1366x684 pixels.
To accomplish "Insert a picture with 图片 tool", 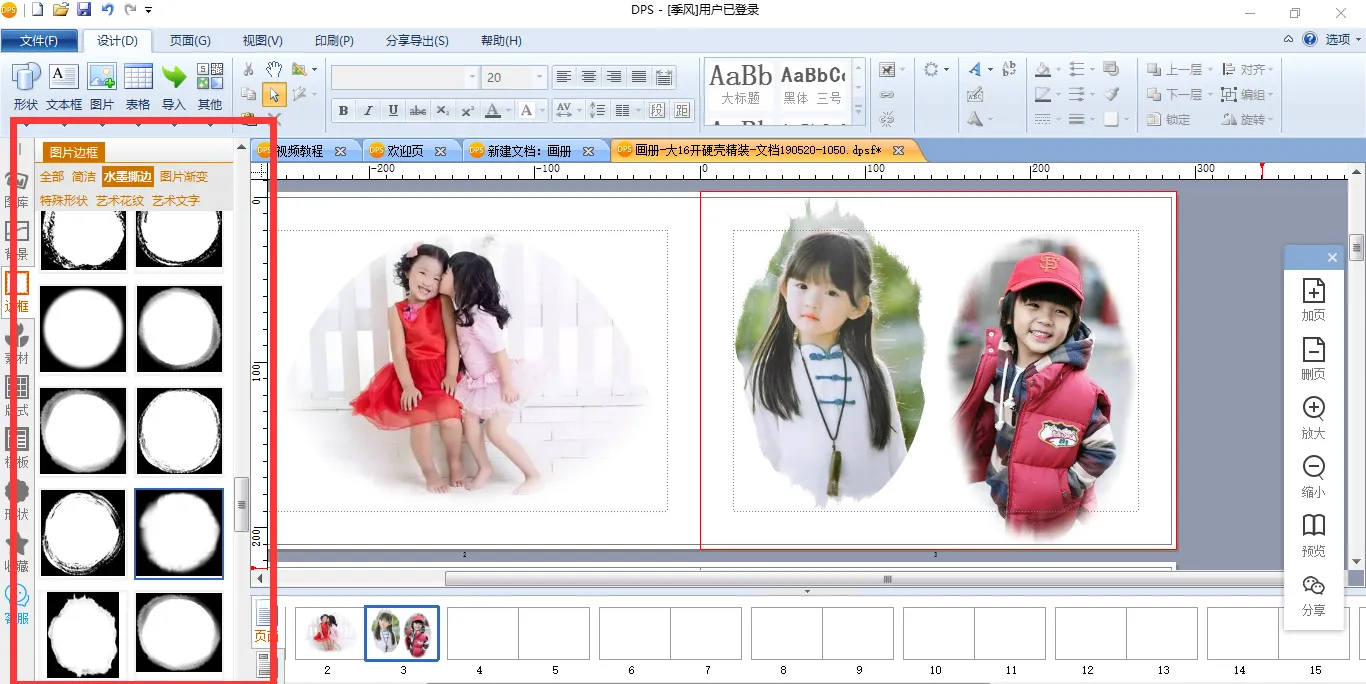I will click(x=102, y=85).
